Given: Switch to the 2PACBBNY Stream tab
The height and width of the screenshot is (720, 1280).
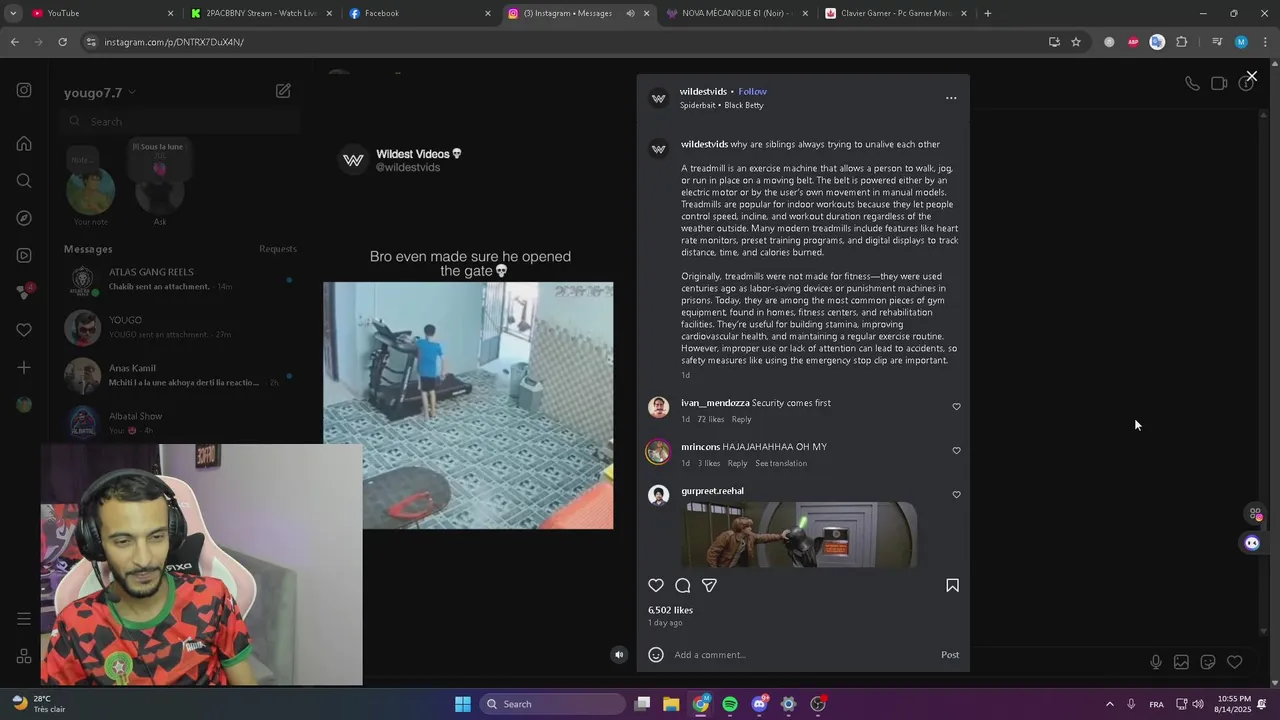Looking at the screenshot, I should click(260, 13).
